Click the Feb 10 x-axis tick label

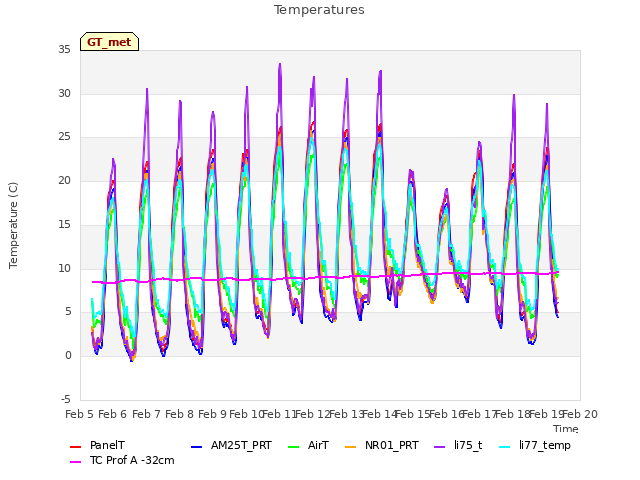tap(246, 414)
